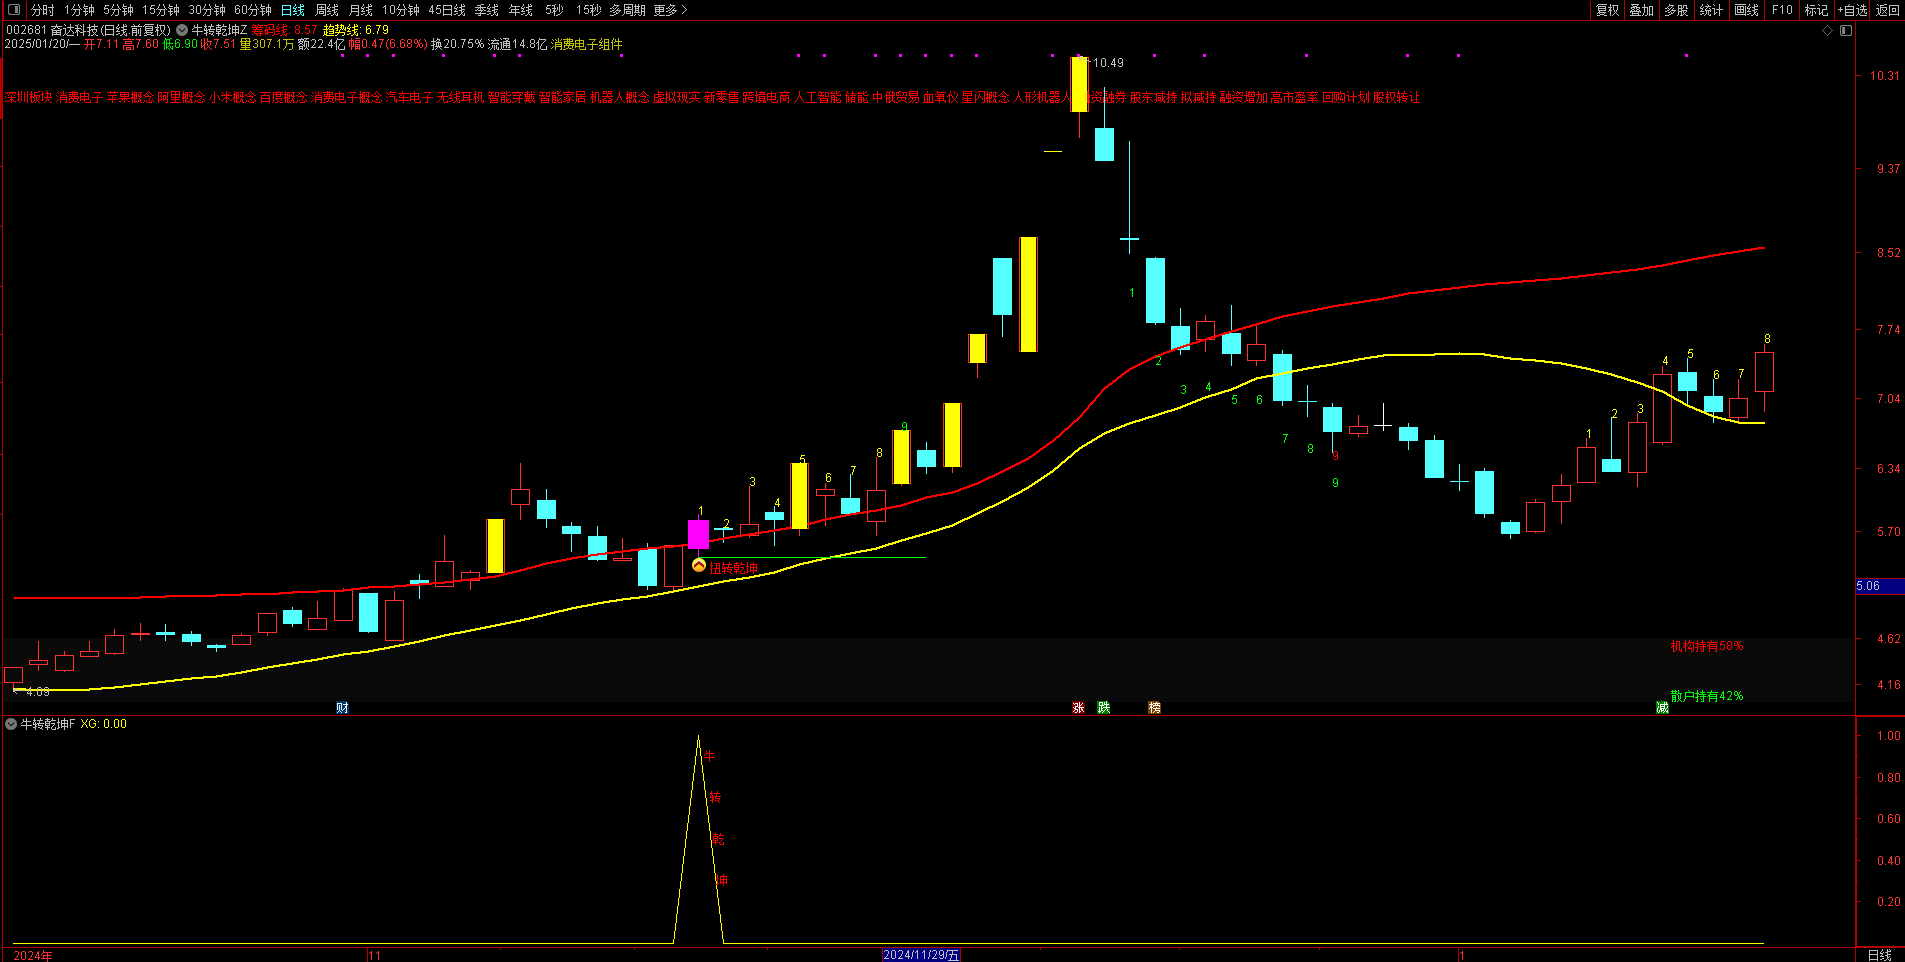
Task: Click the diamond icon at chart top right
Action: point(1828,31)
